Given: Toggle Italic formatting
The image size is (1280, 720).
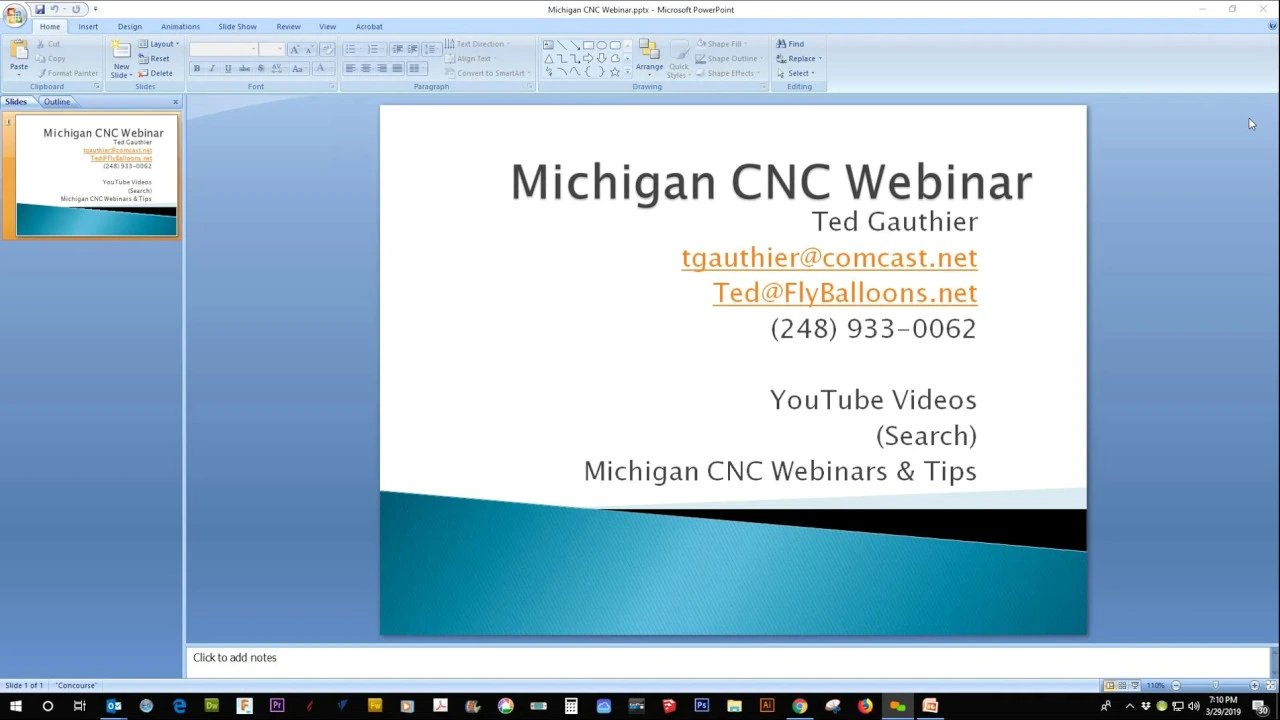Looking at the screenshot, I should tap(212, 68).
